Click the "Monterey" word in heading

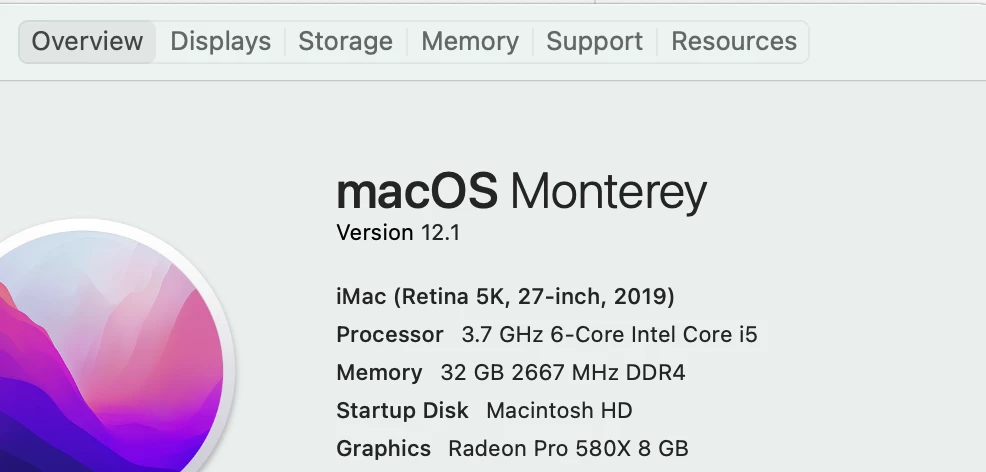point(608,192)
